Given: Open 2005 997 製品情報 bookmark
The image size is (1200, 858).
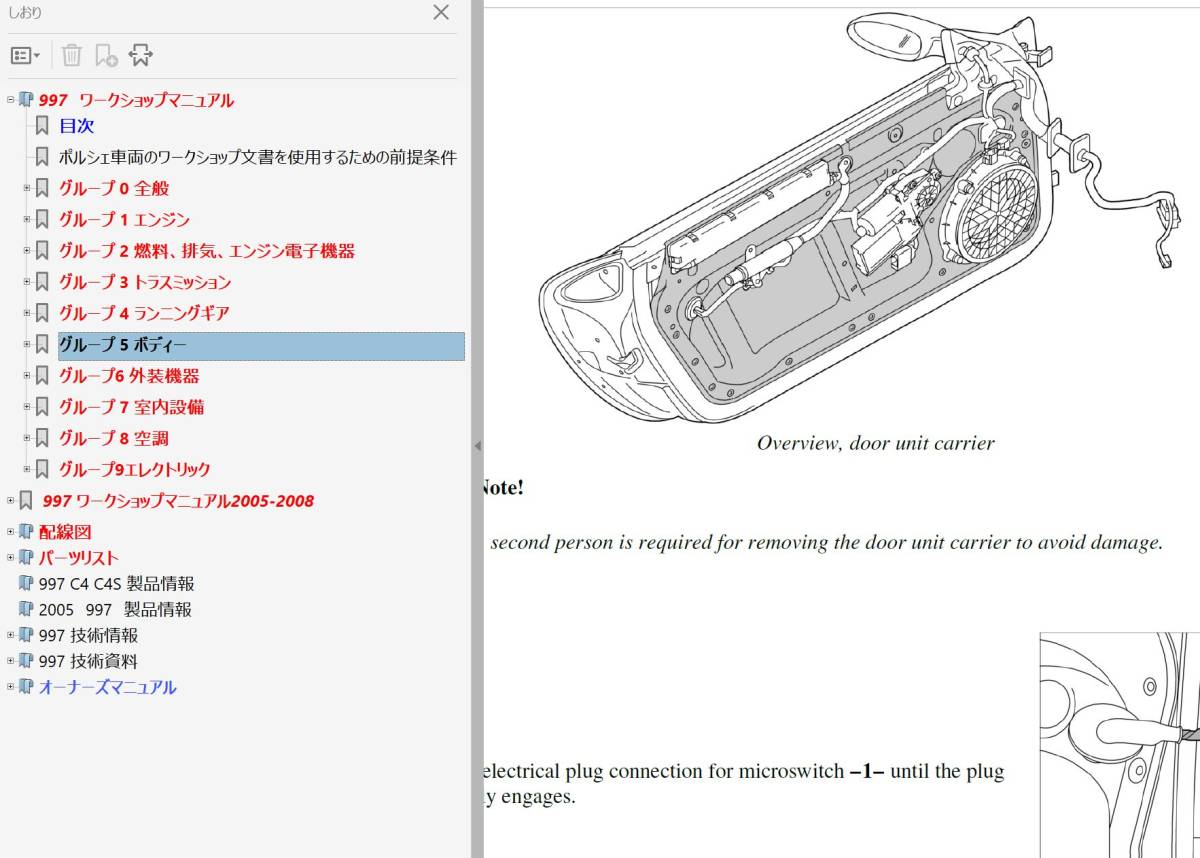Looking at the screenshot, I should (x=115, y=609).
